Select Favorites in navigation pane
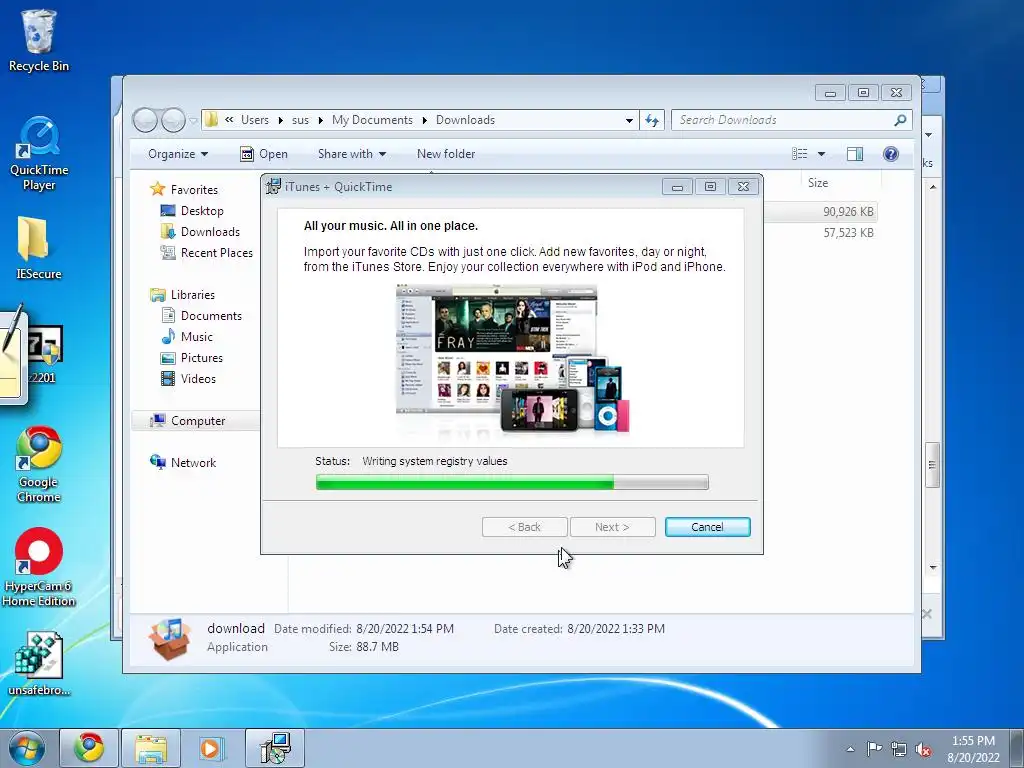1024x768 pixels. click(193, 189)
